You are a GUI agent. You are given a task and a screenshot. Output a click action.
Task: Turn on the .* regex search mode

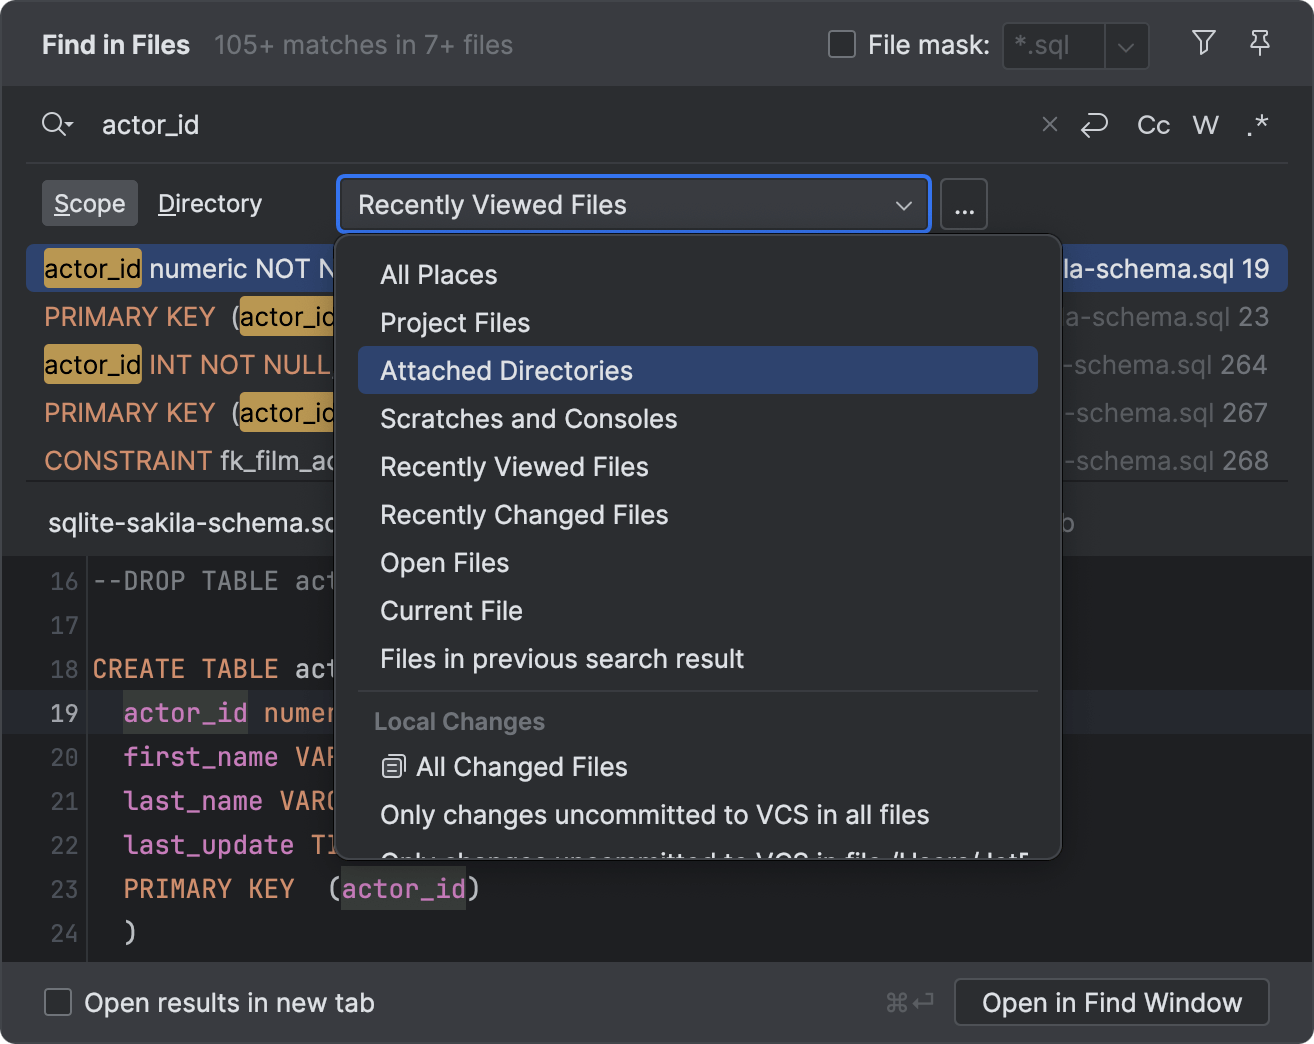point(1257,124)
